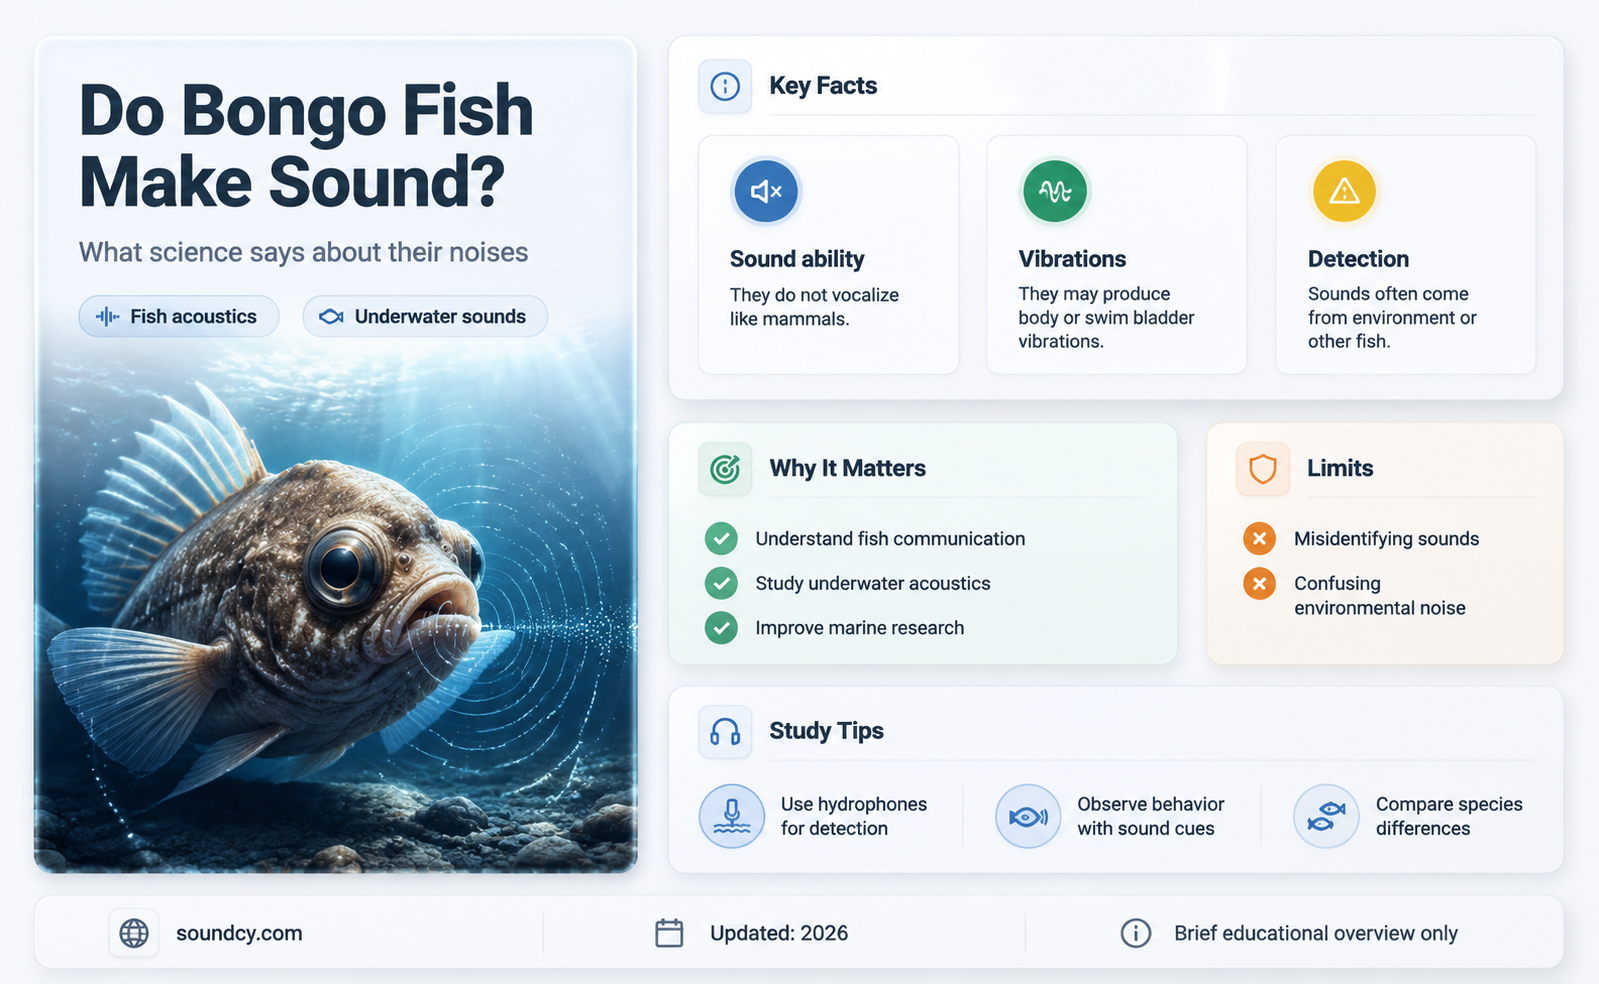
Task: Click the two-fish Compare species icon
Action: coord(1326,816)
